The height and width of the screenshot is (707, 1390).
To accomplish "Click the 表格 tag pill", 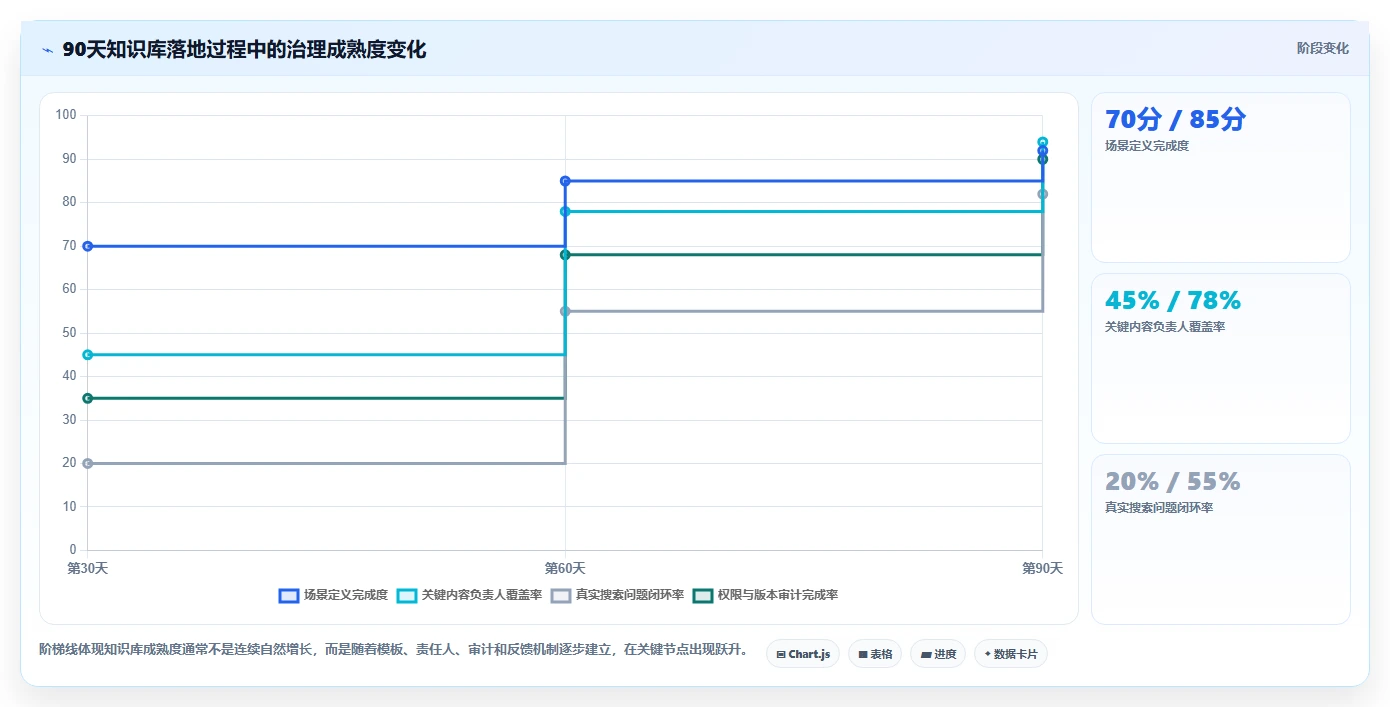I will (x=875, y=654).
